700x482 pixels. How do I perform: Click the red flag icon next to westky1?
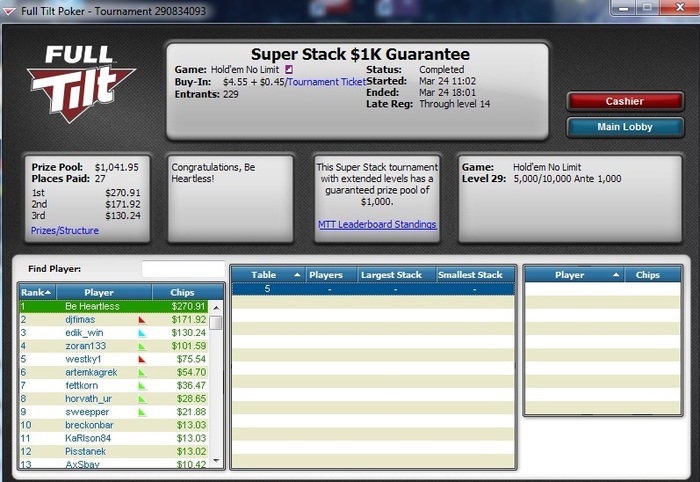tap(142, 359)
